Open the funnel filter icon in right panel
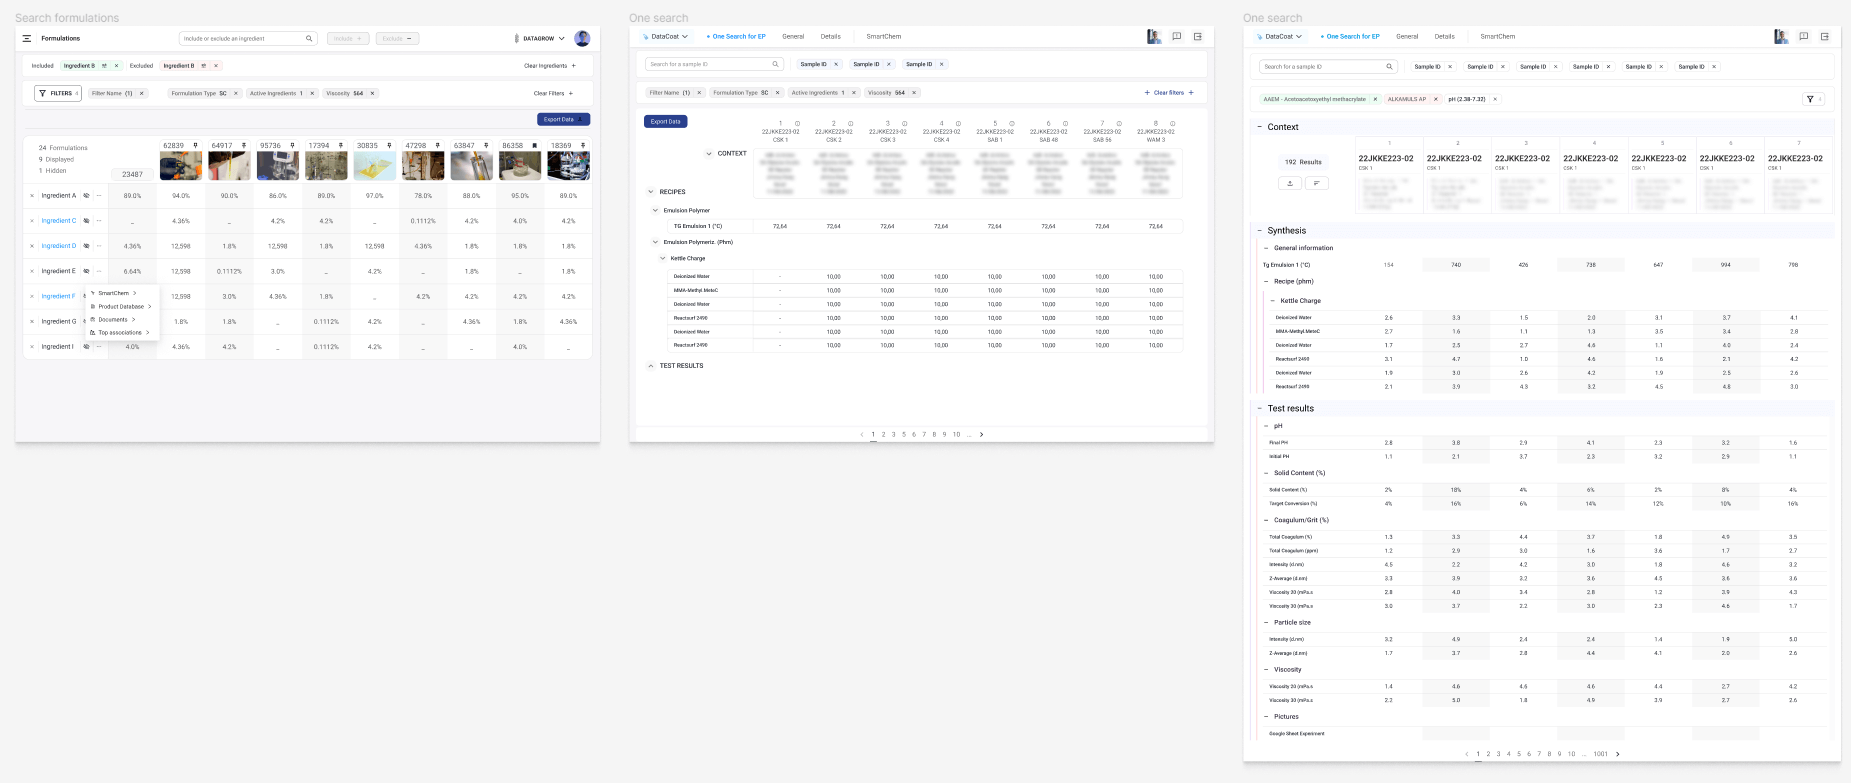Viewport: 1851px width, 783px height. click(1810, 99)
